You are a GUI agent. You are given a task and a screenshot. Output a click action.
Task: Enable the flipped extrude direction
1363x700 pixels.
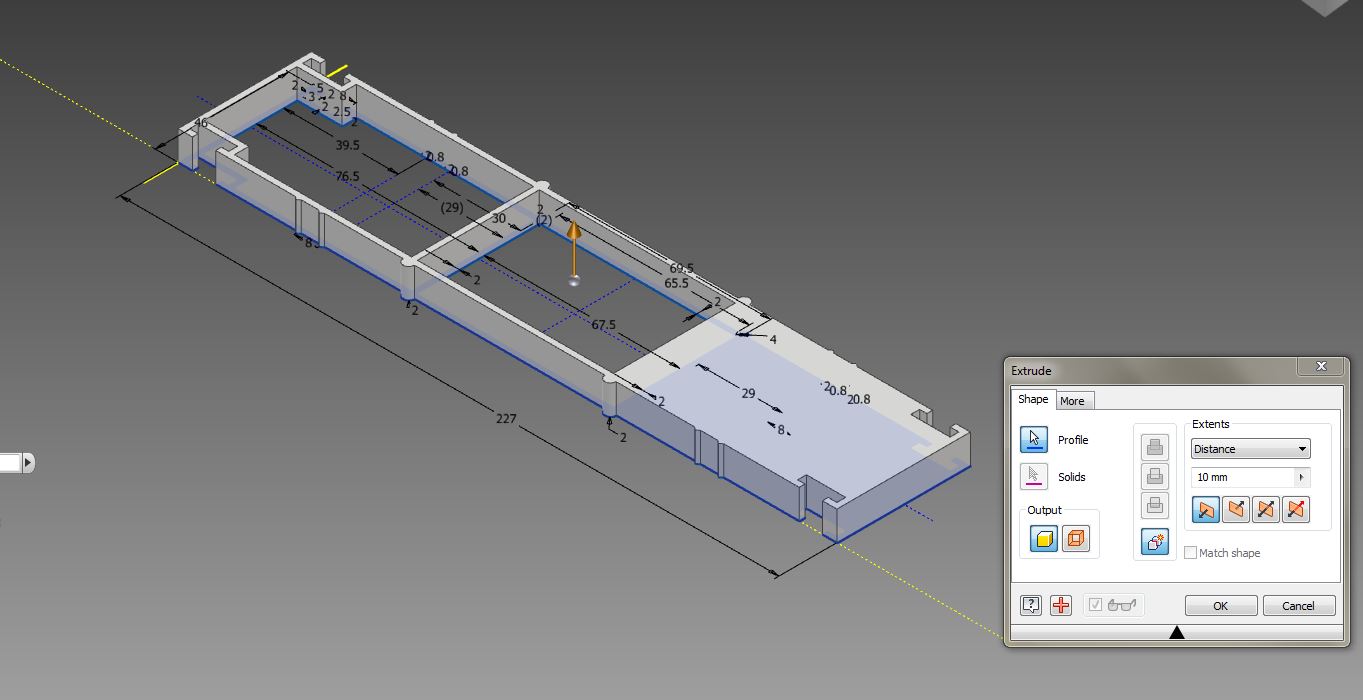tap(1236, 510)
